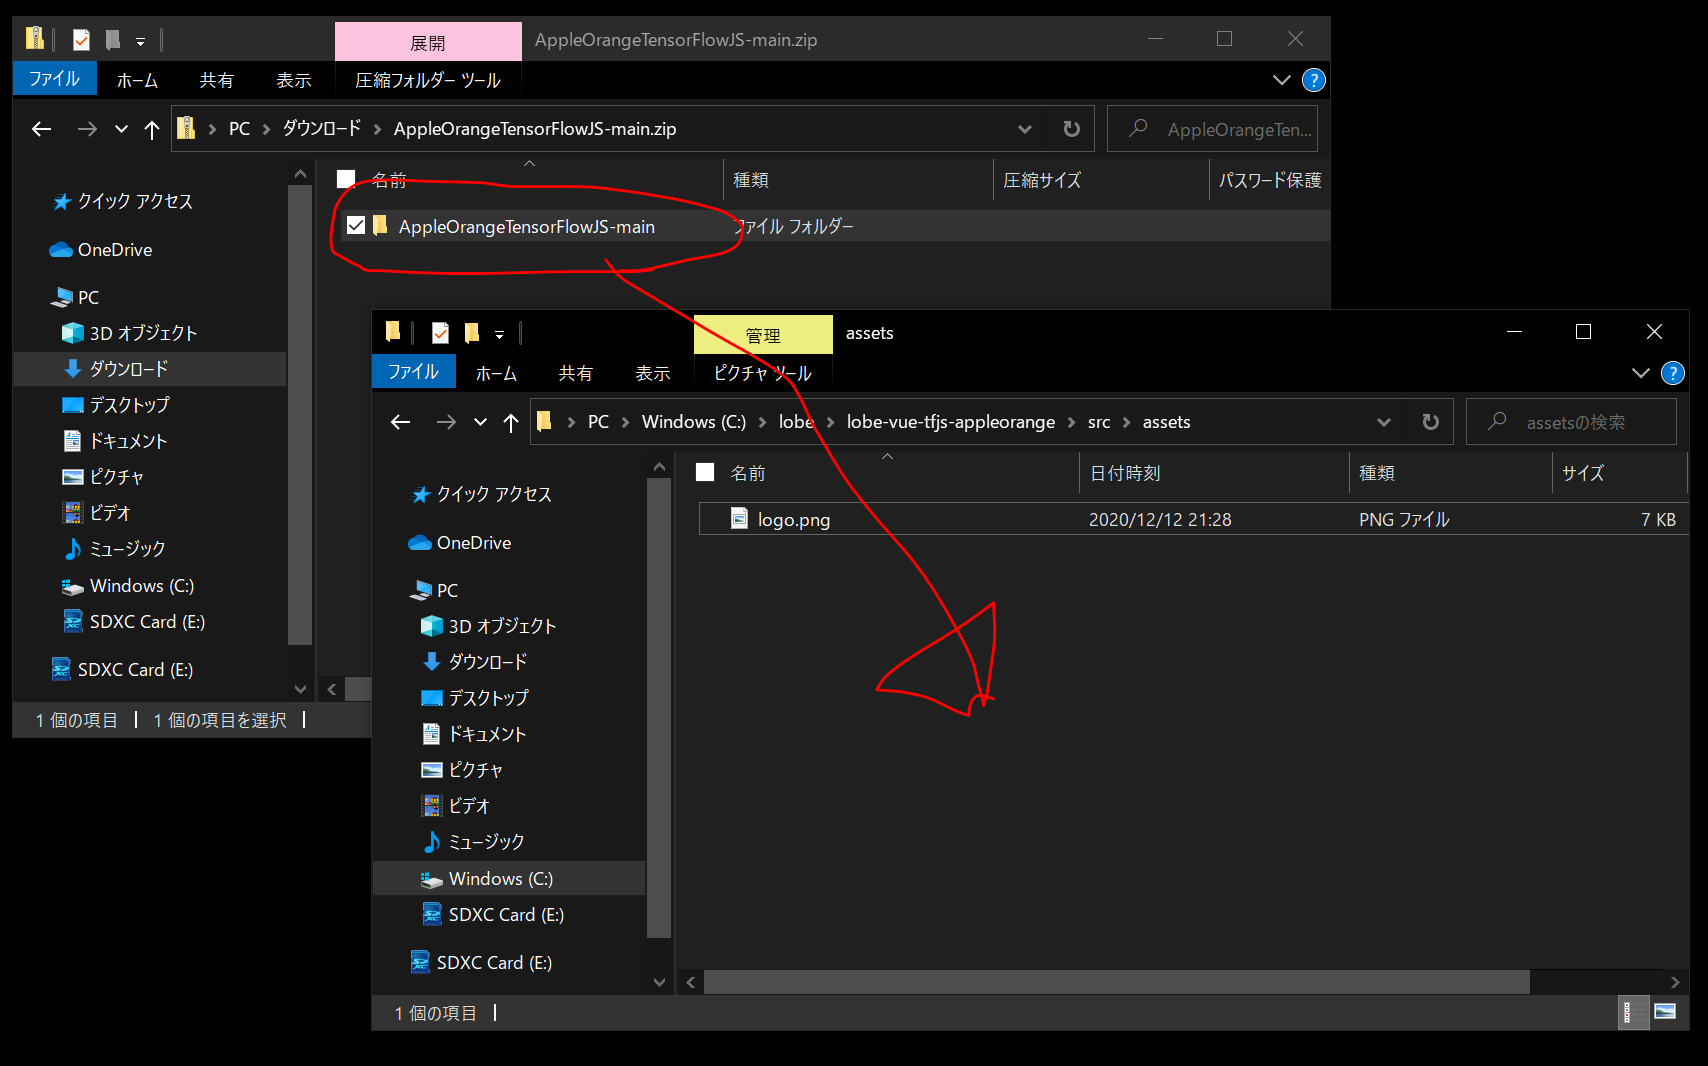Expand ribbon in assets window
The image size is (1708, 1066).
1641,373
